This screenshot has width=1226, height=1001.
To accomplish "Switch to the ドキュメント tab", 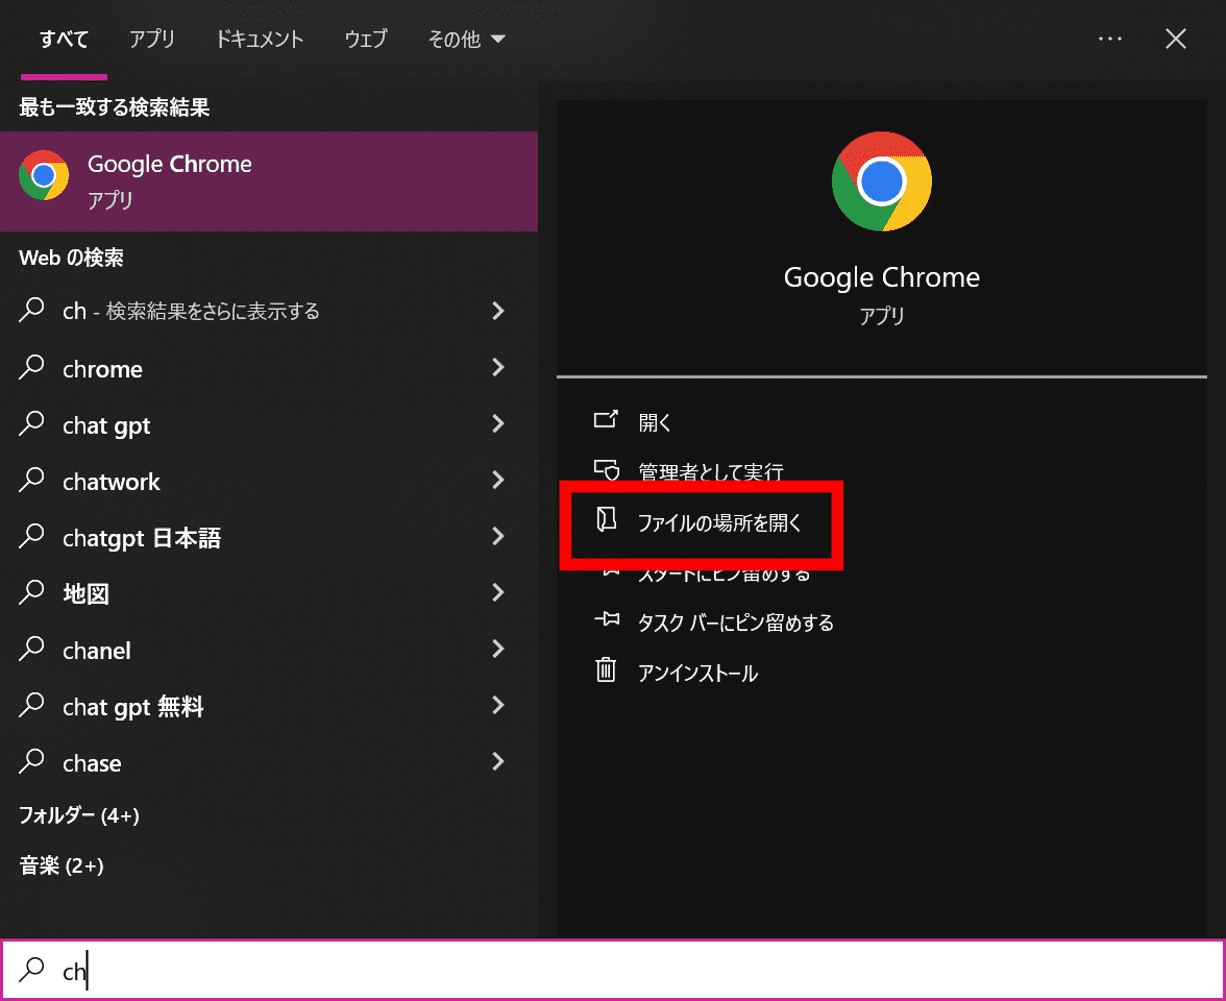I will (259, 40).
